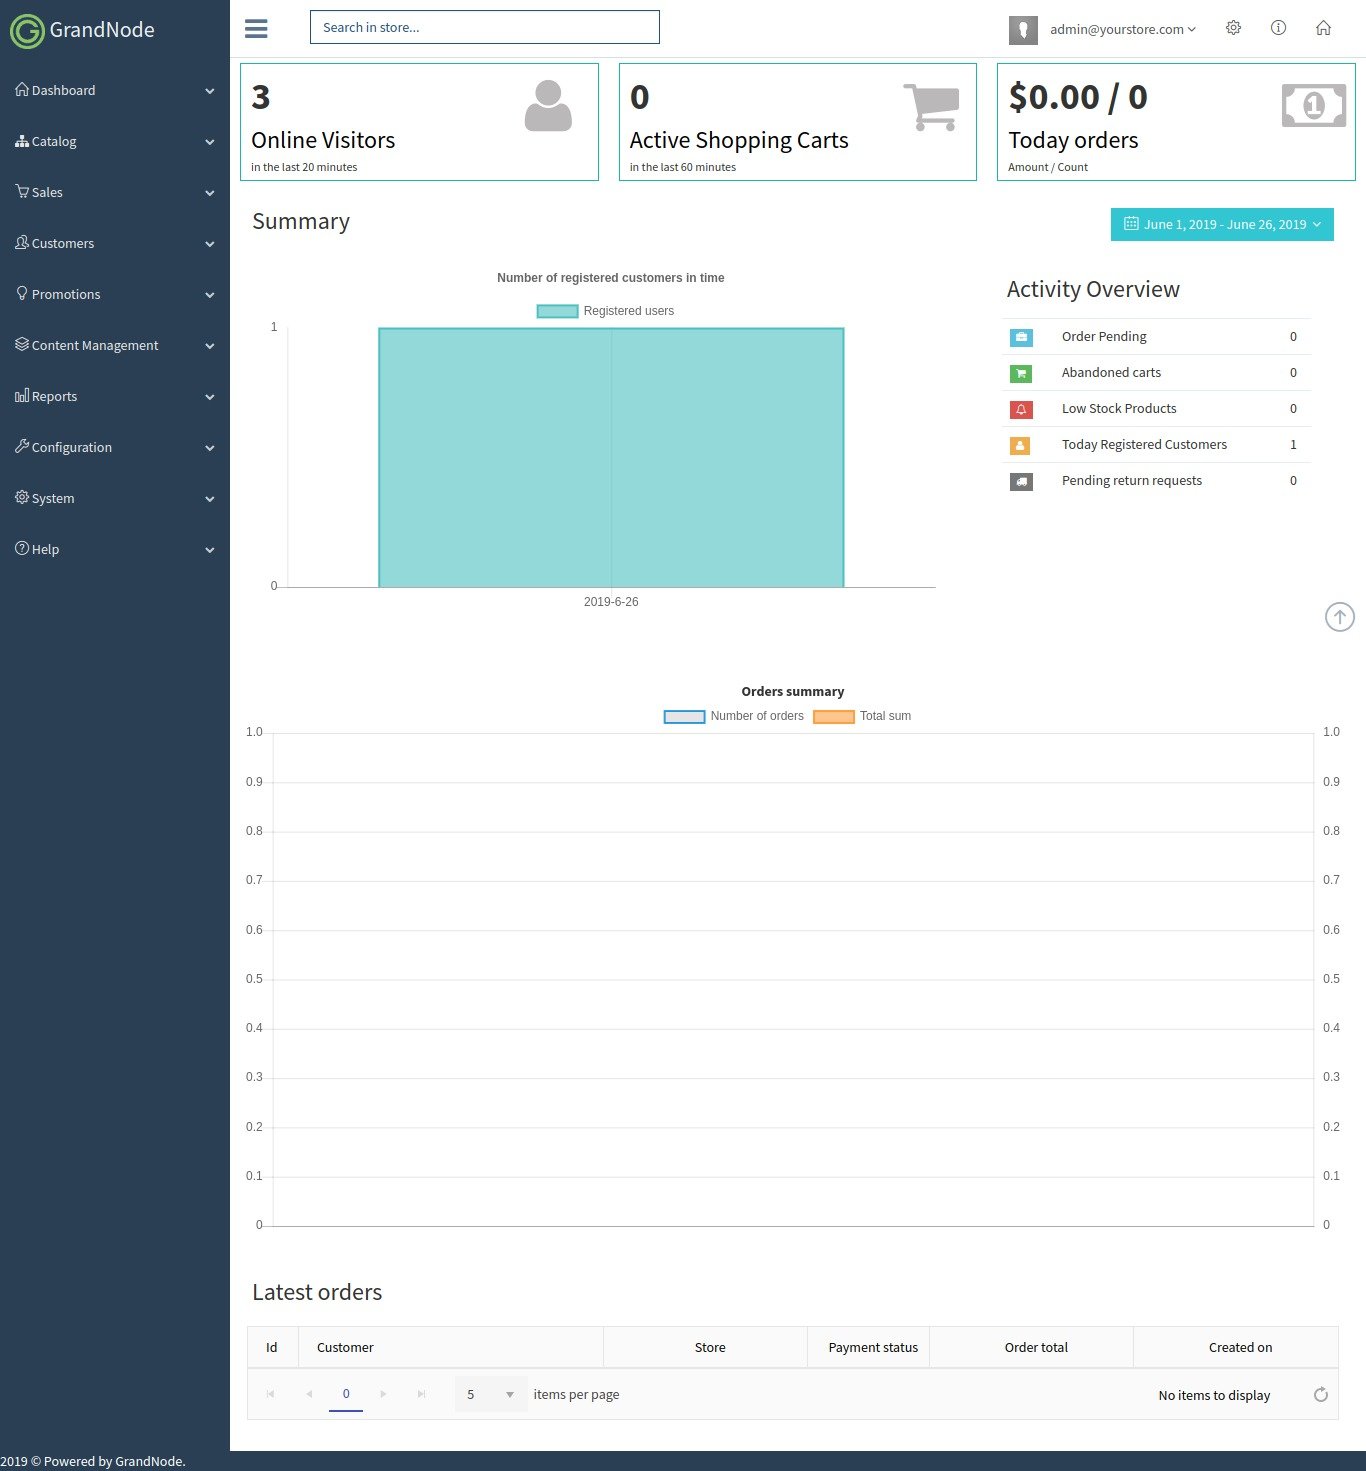Refresh the Latest orders grid
The image size is (1366, 1471).
(1320, 1394)
